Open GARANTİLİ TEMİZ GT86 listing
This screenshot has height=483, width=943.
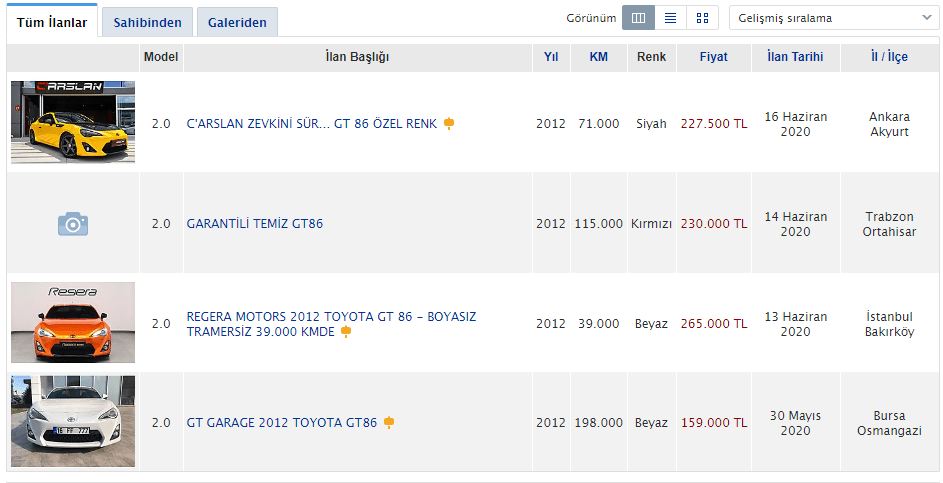(255, 224)
